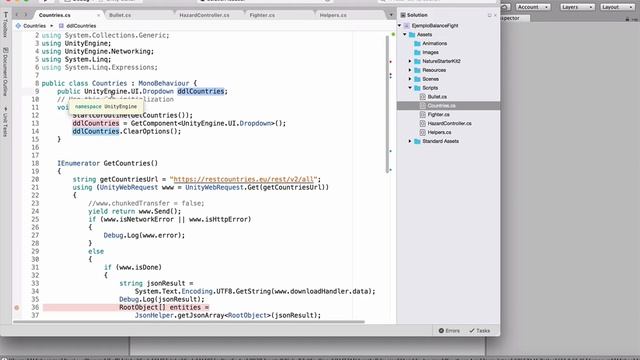Open the Errors pad button
Viewport: 640px width, 360px height.
[x=449, y=331]
